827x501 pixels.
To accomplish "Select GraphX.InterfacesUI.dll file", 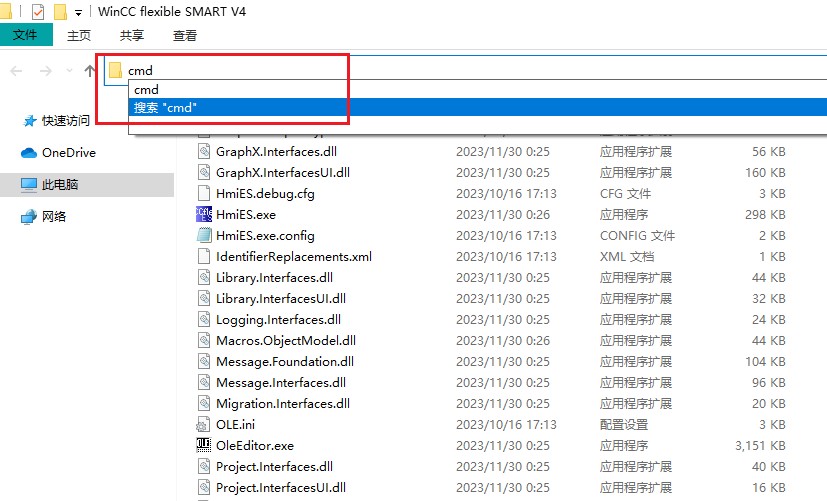I will pos(283,173).
